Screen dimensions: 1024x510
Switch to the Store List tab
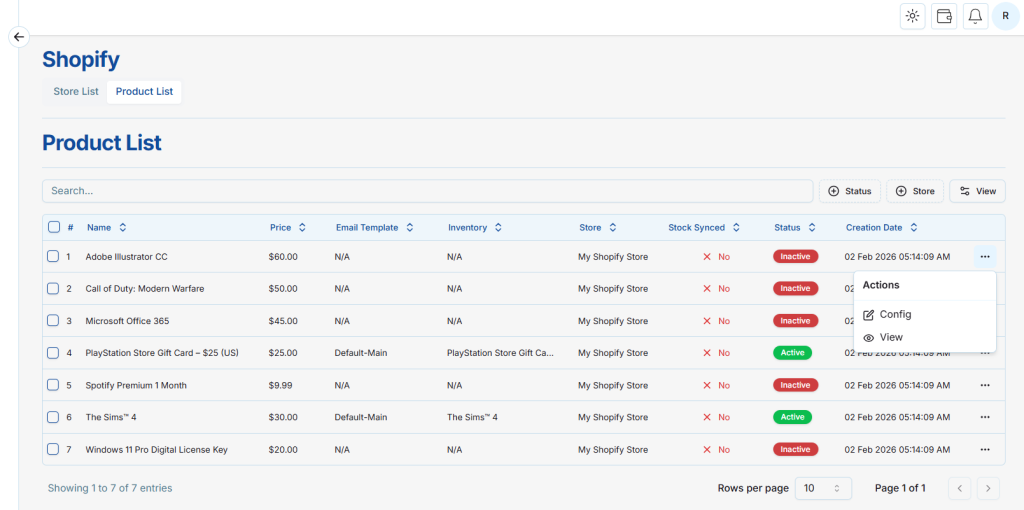tap(76, 92)
